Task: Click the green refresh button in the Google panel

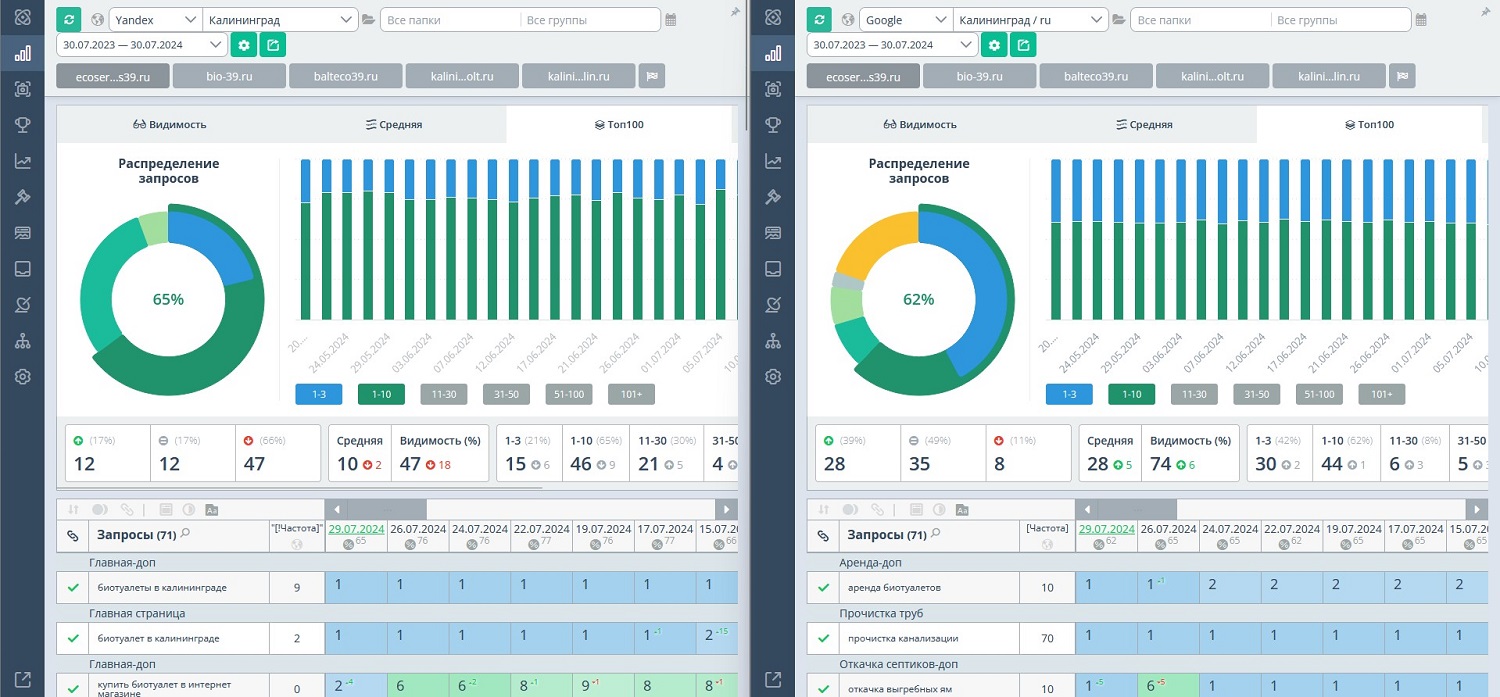Action: pyautogui.click(x=819, y=19)
